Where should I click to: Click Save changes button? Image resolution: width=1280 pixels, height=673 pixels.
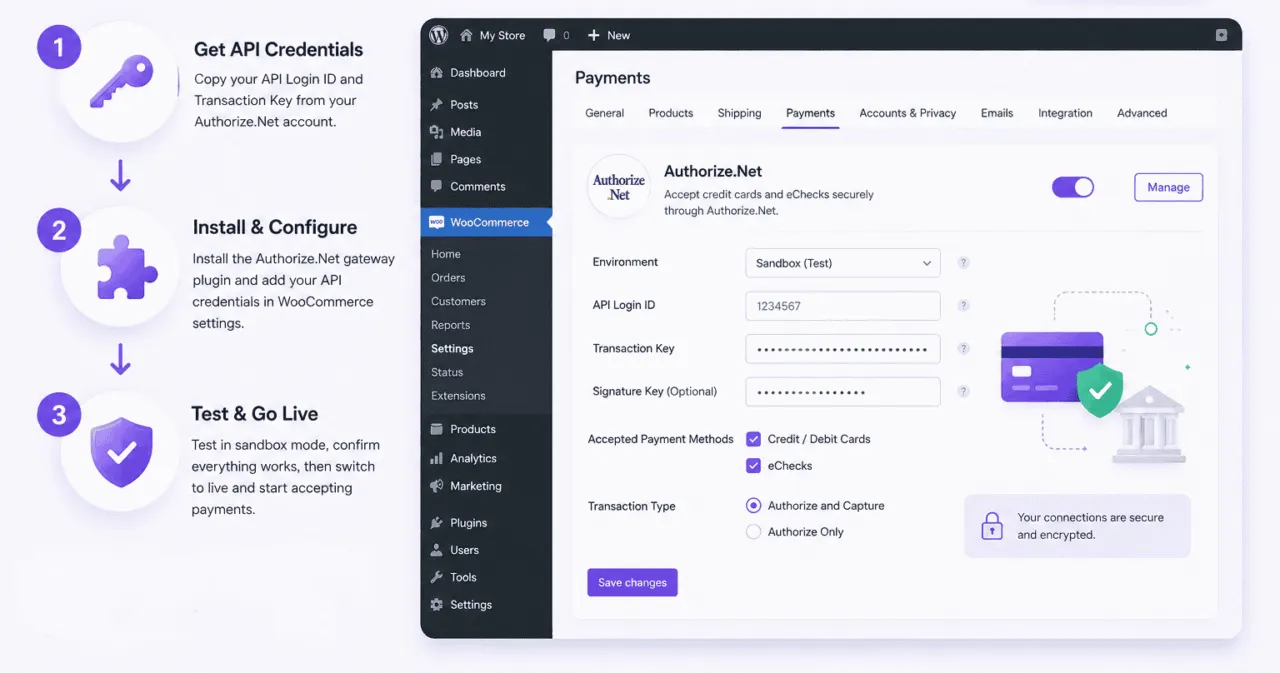point(632,583)
